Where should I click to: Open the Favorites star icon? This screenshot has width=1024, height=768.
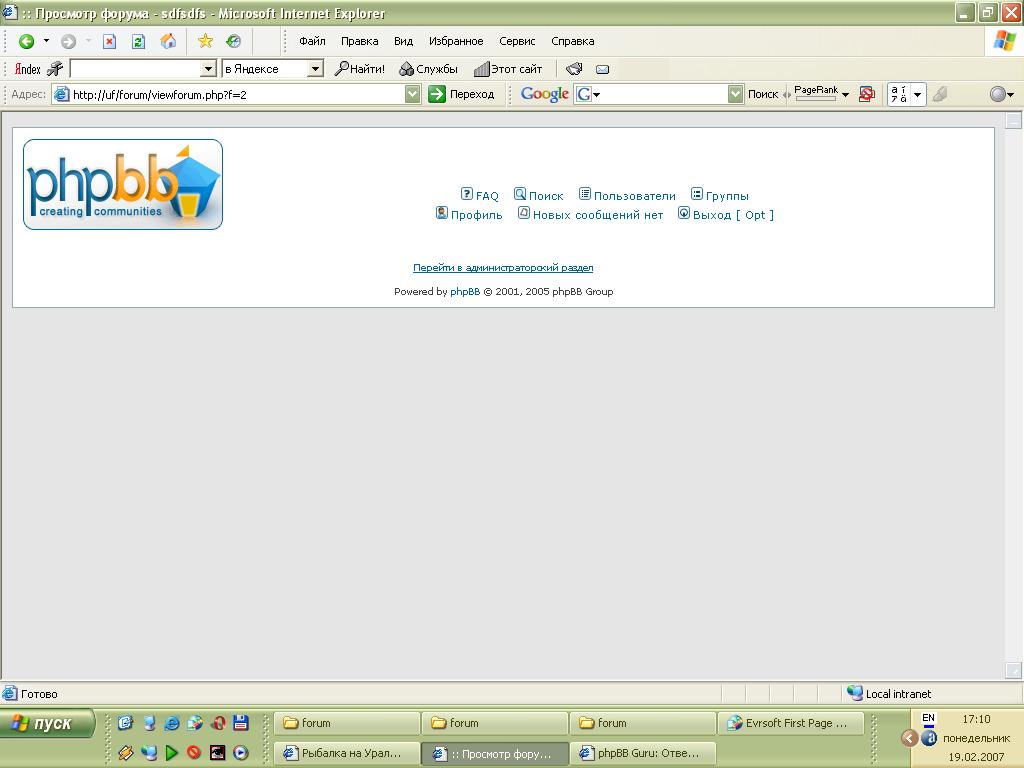pyautogui.click(x=205, y=41)
